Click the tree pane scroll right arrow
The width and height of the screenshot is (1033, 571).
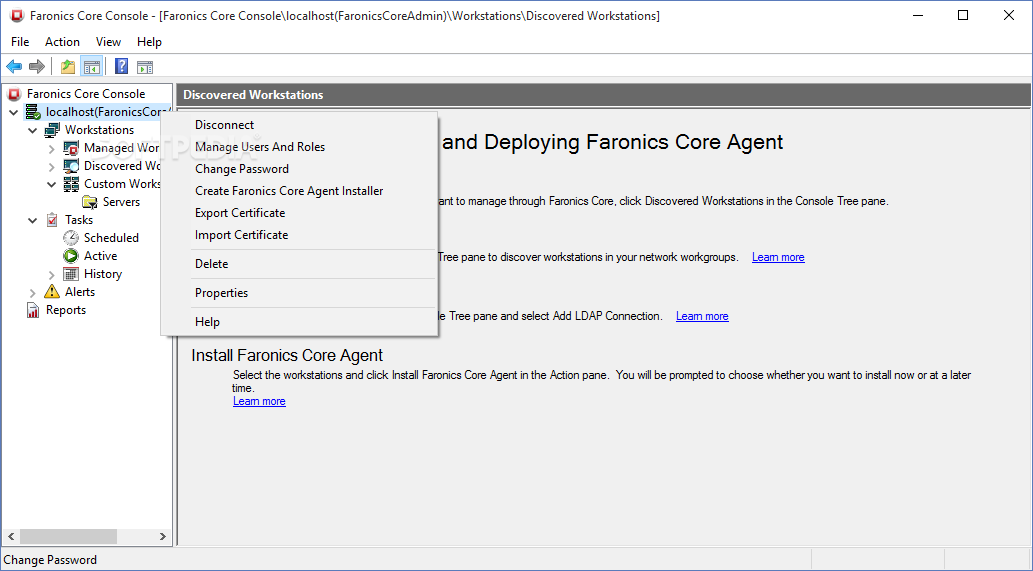click(x=163, y=536)
